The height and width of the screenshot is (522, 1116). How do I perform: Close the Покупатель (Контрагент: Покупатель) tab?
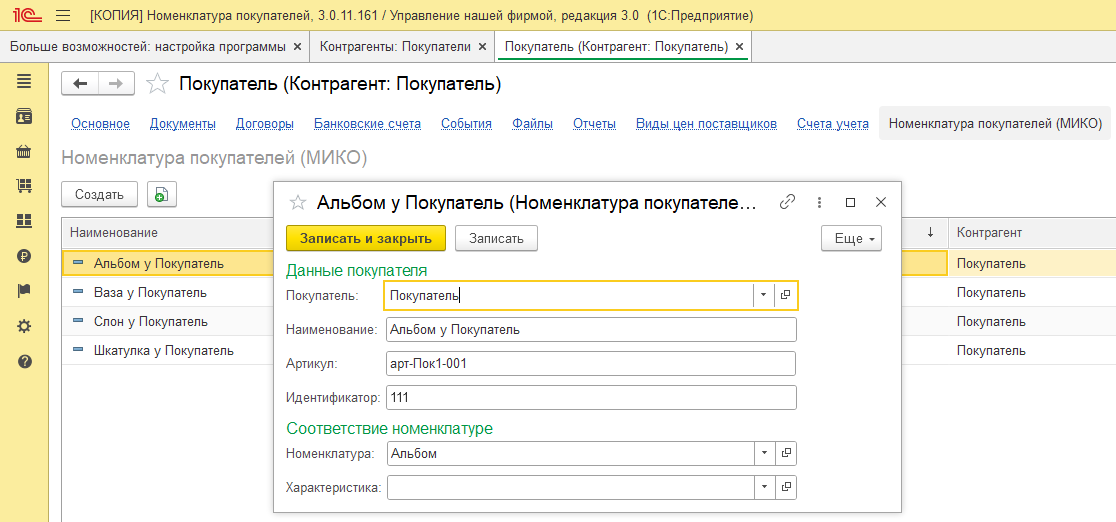point(739,47)
